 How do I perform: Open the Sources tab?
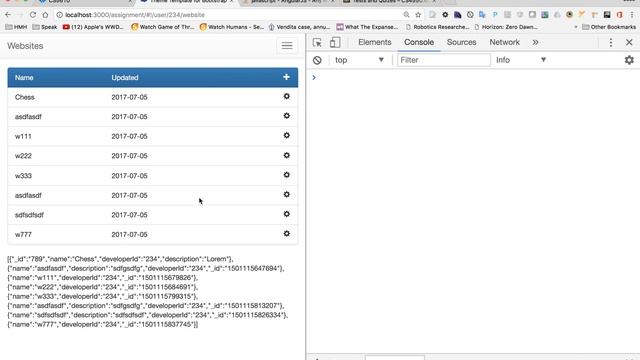[x=461, y=42]
